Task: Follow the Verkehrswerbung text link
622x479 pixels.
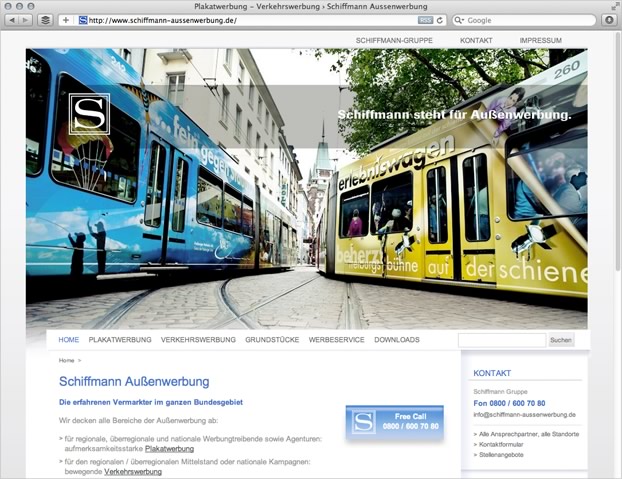Action: point(133,472)
